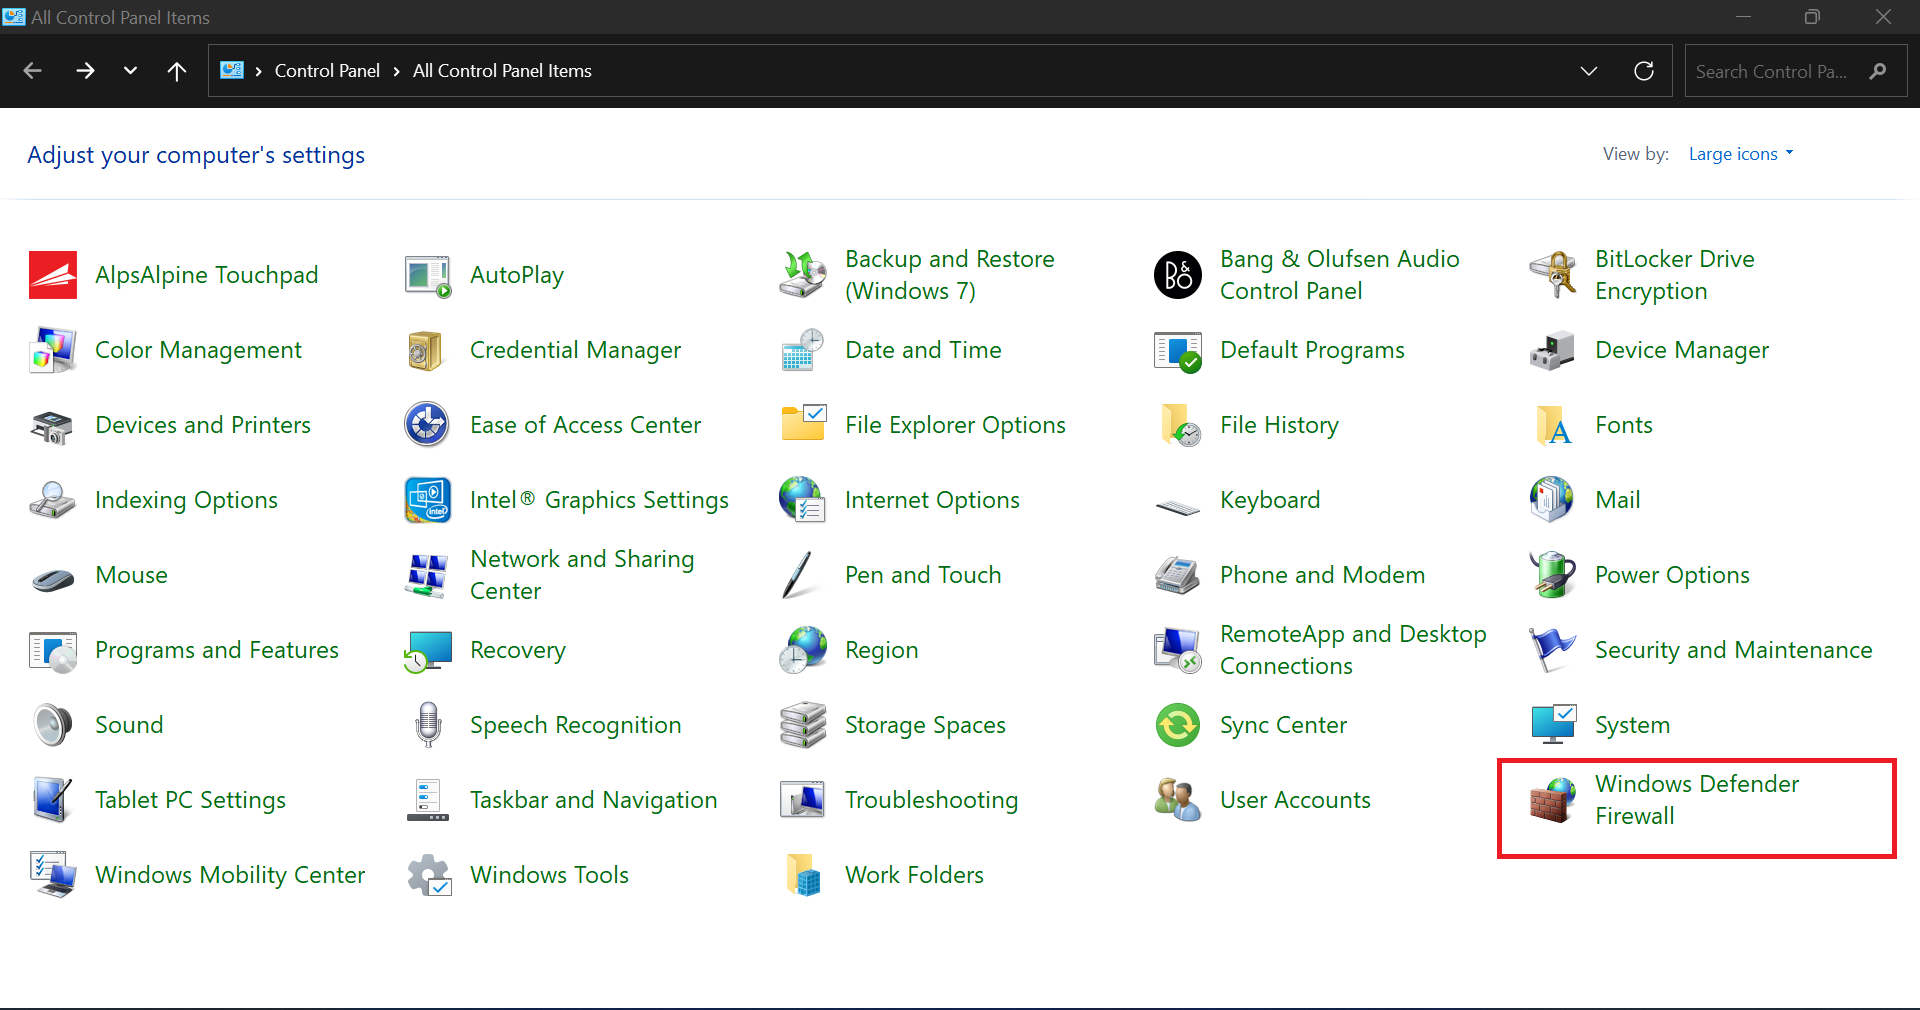Viewport: 1920px width, 1010px height.
Task: Open the Credential Manager safe icon
Action: pyautogui.click(x=428, y=350)
